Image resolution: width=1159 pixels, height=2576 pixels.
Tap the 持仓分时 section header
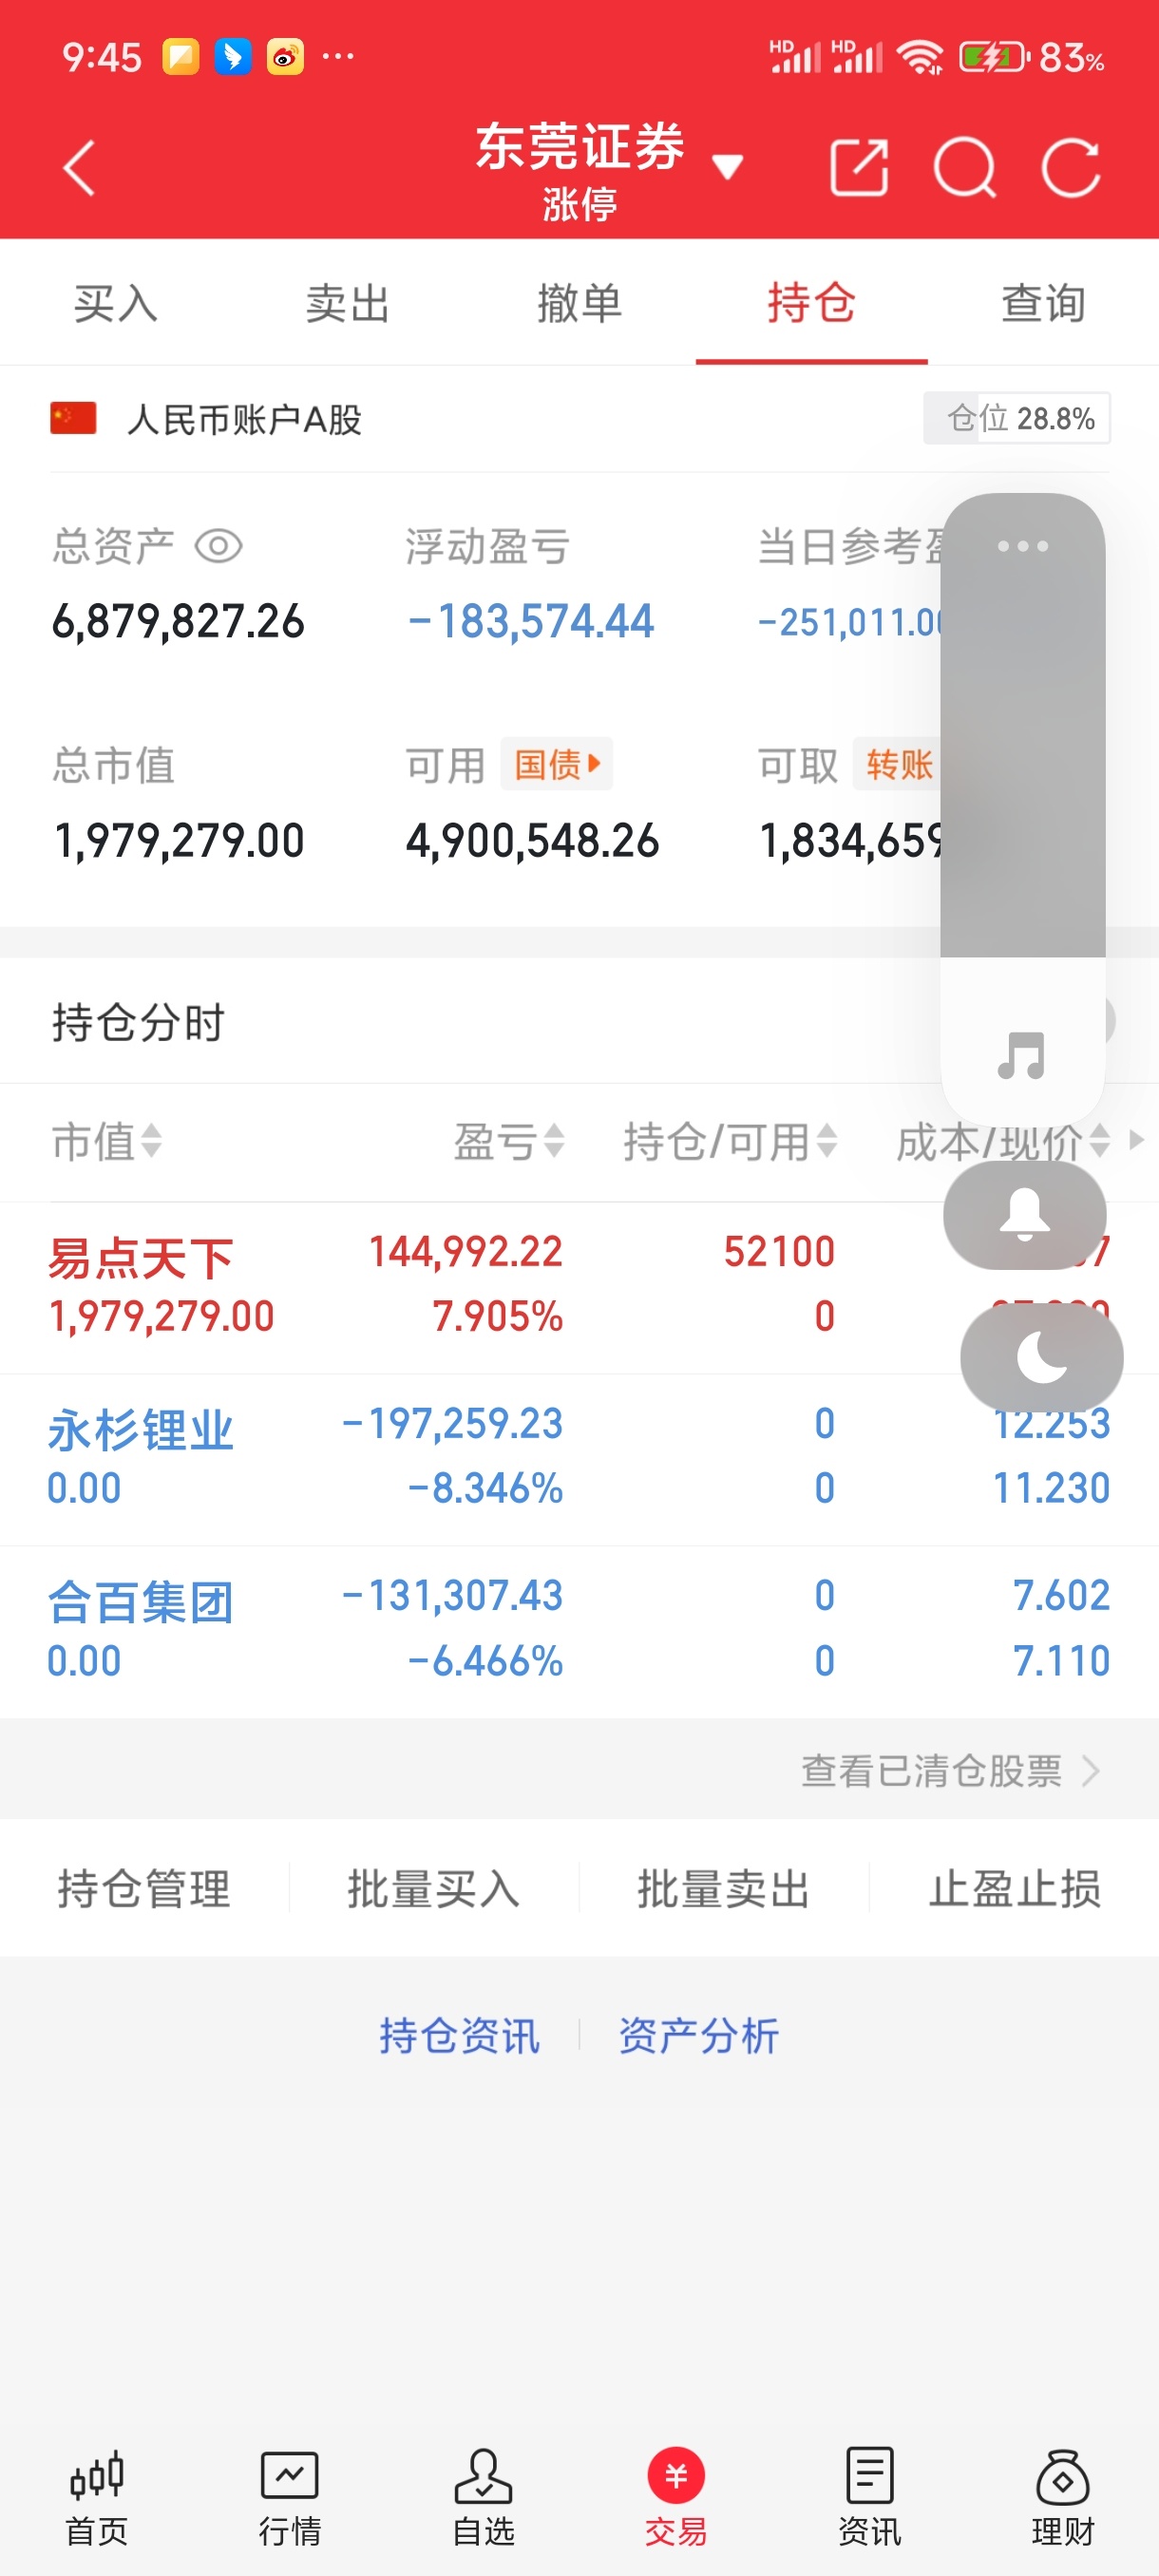[x=139, y=1022]
